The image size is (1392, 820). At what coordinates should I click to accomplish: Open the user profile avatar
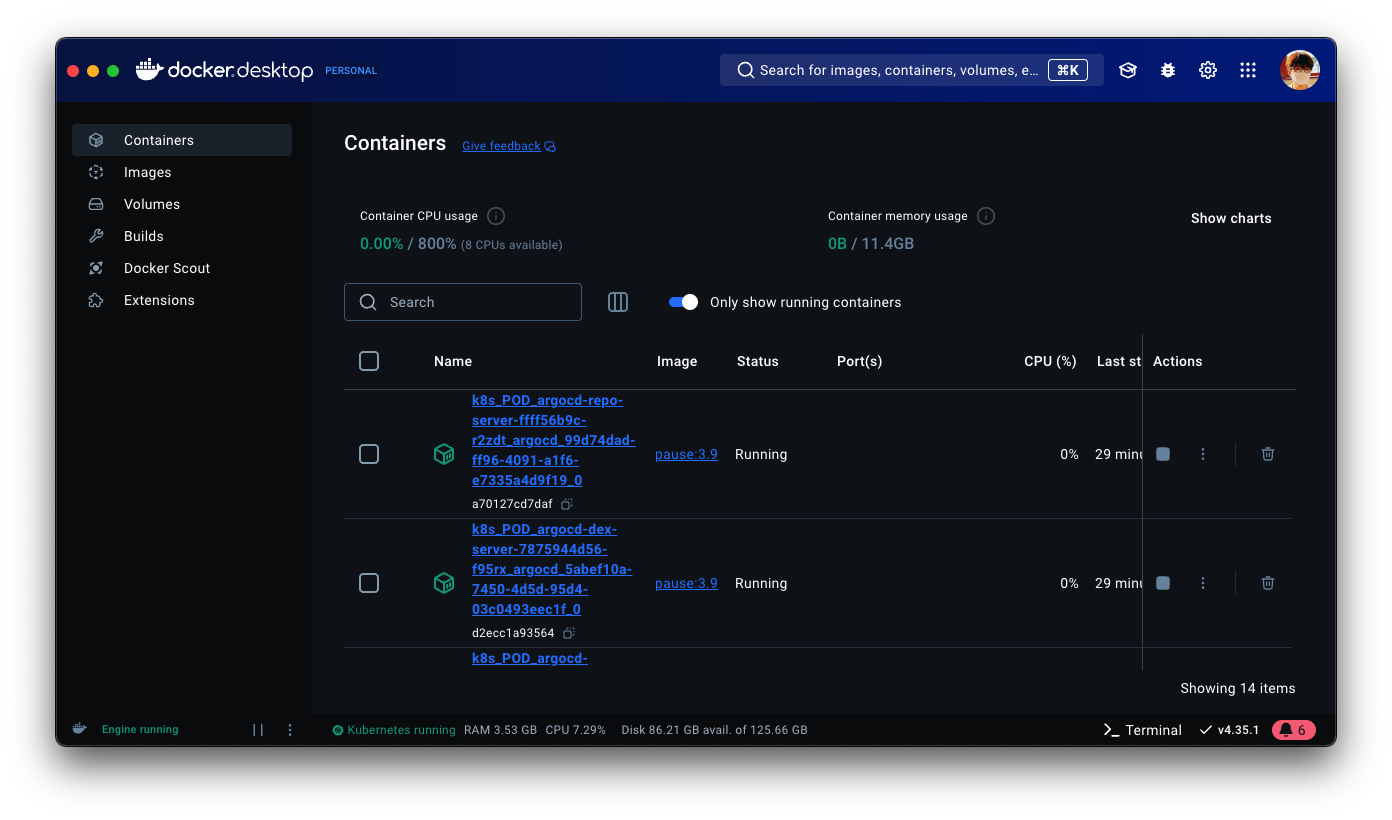pyautogui.click(x=1300, y=70)
